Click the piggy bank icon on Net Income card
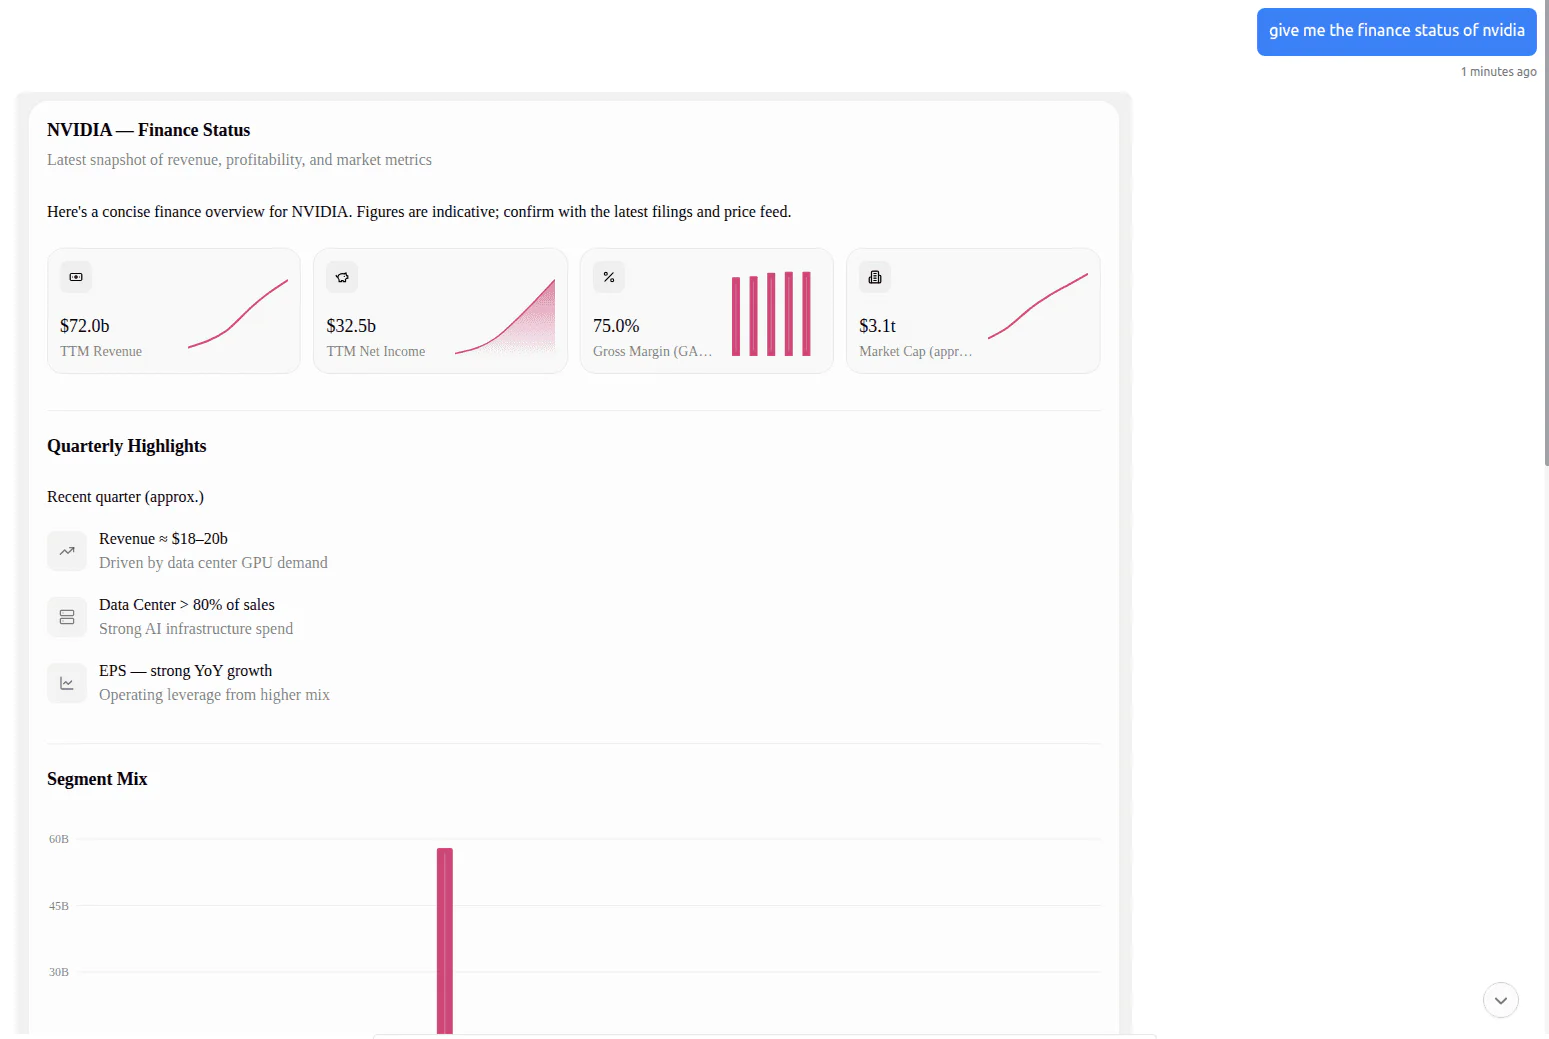The width and height of the screenshot is (1549, 1039). click(342, 276)
